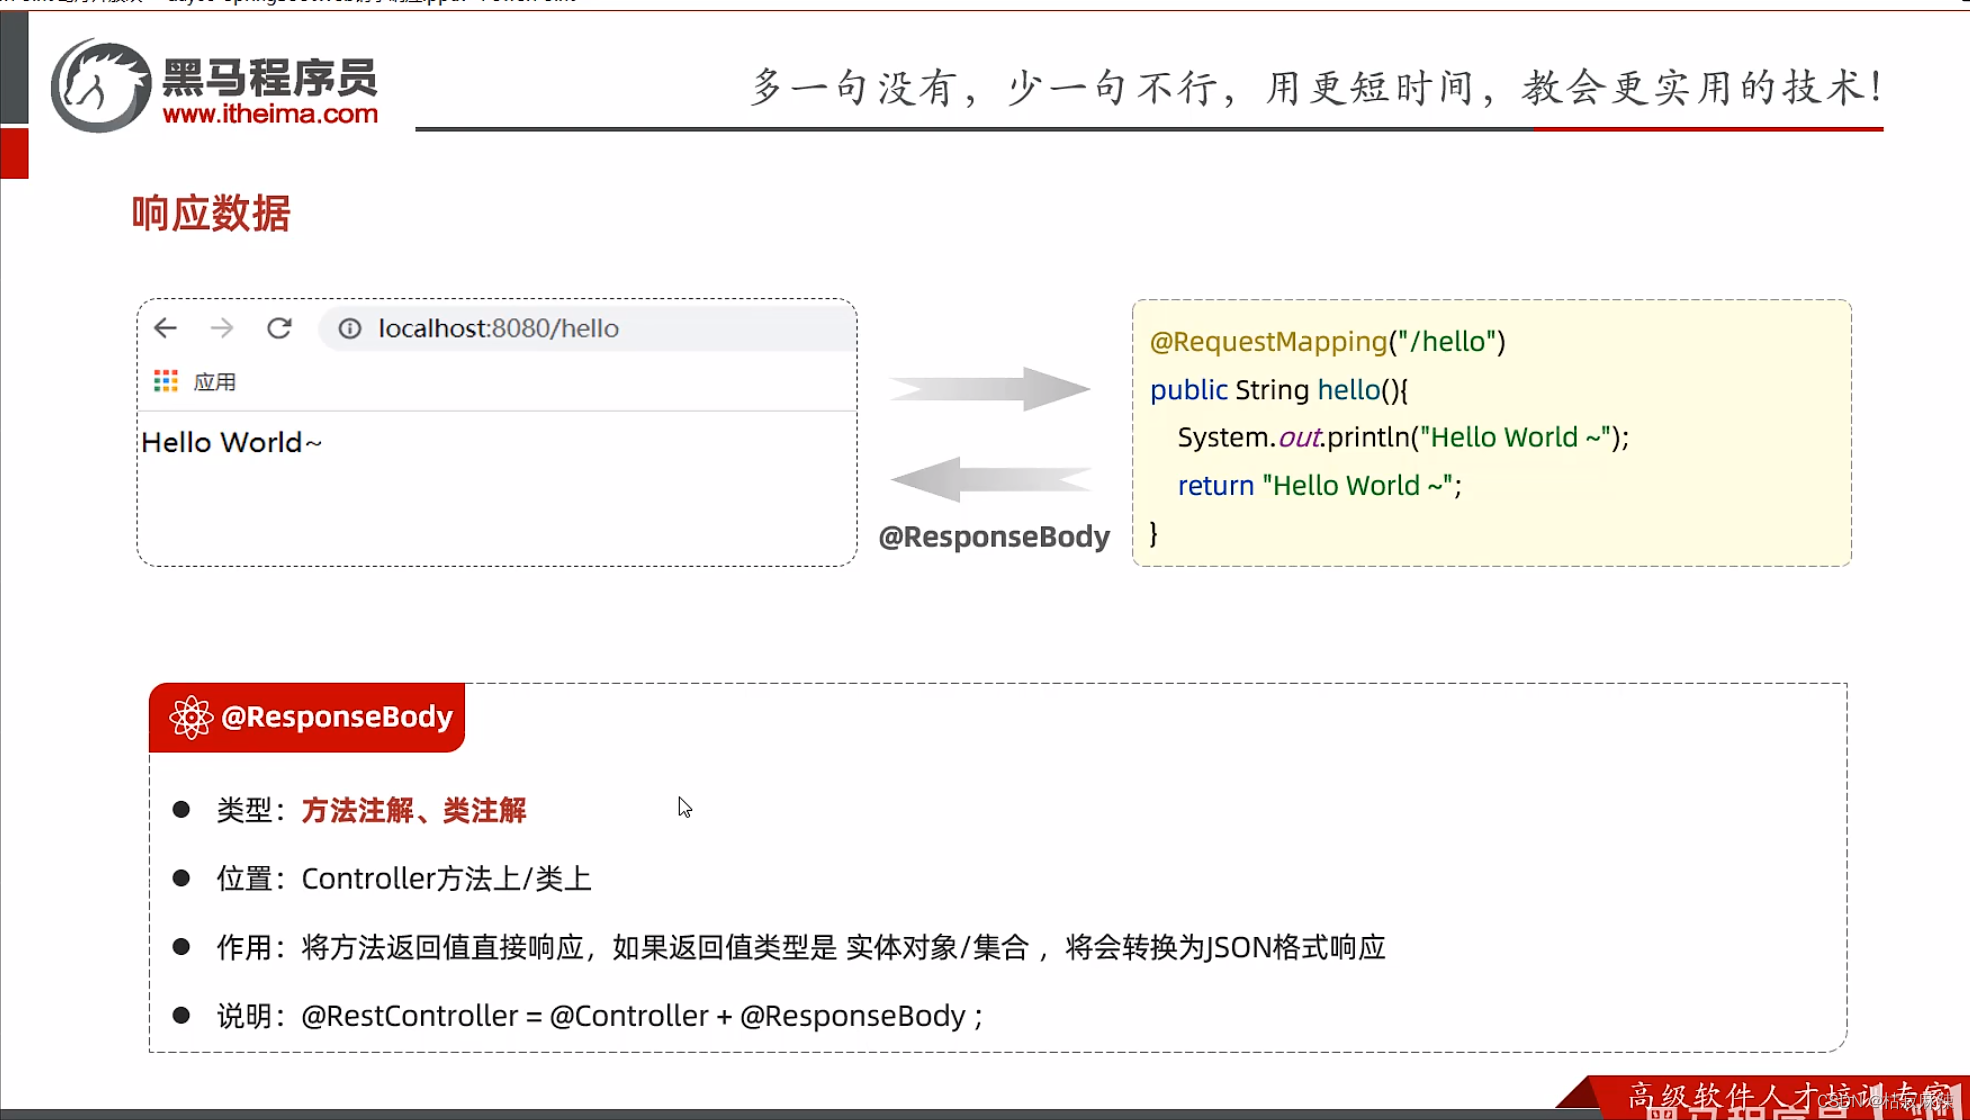Click the site info icon before localhost
Image resolution: width=1970 pixels, height=1120 pixels.
tap(349, 328)
